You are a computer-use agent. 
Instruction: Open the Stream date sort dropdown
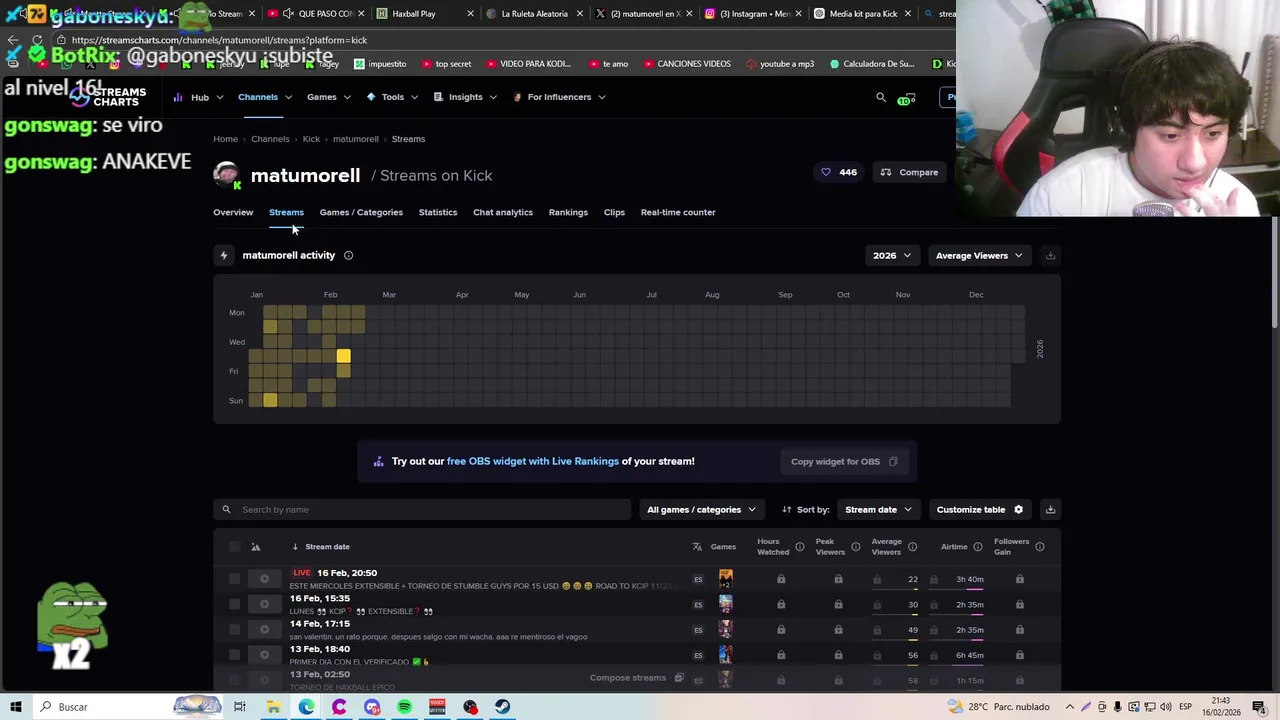(x=878, y=510)
